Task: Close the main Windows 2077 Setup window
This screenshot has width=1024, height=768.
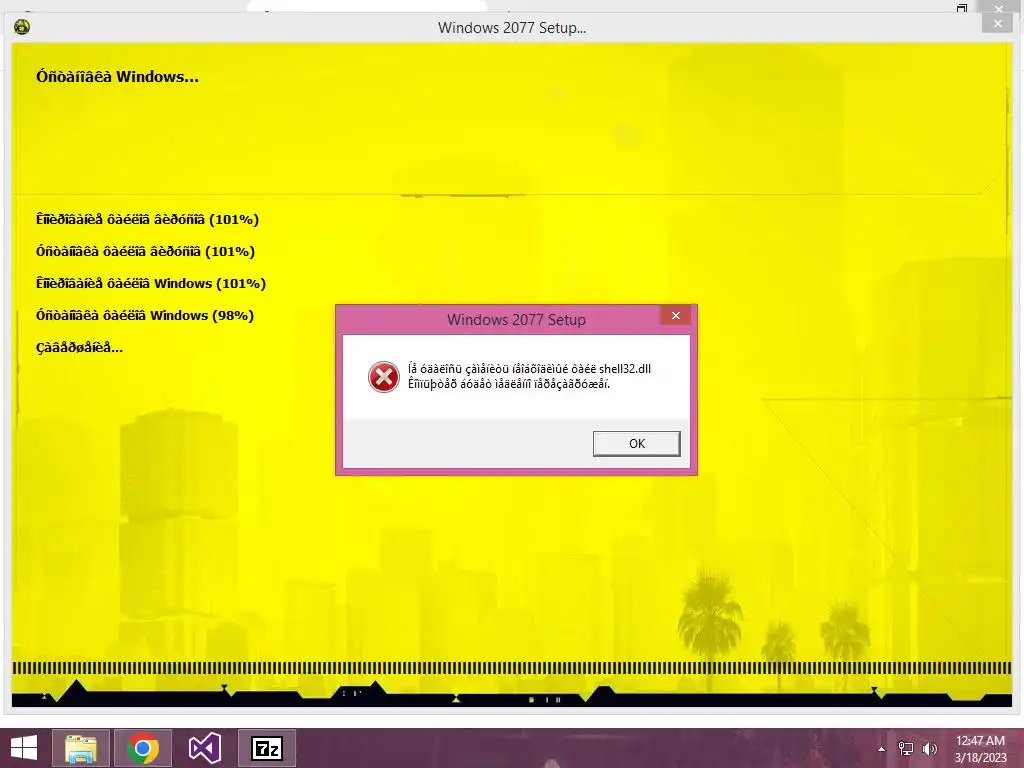Action: [997, 24]
